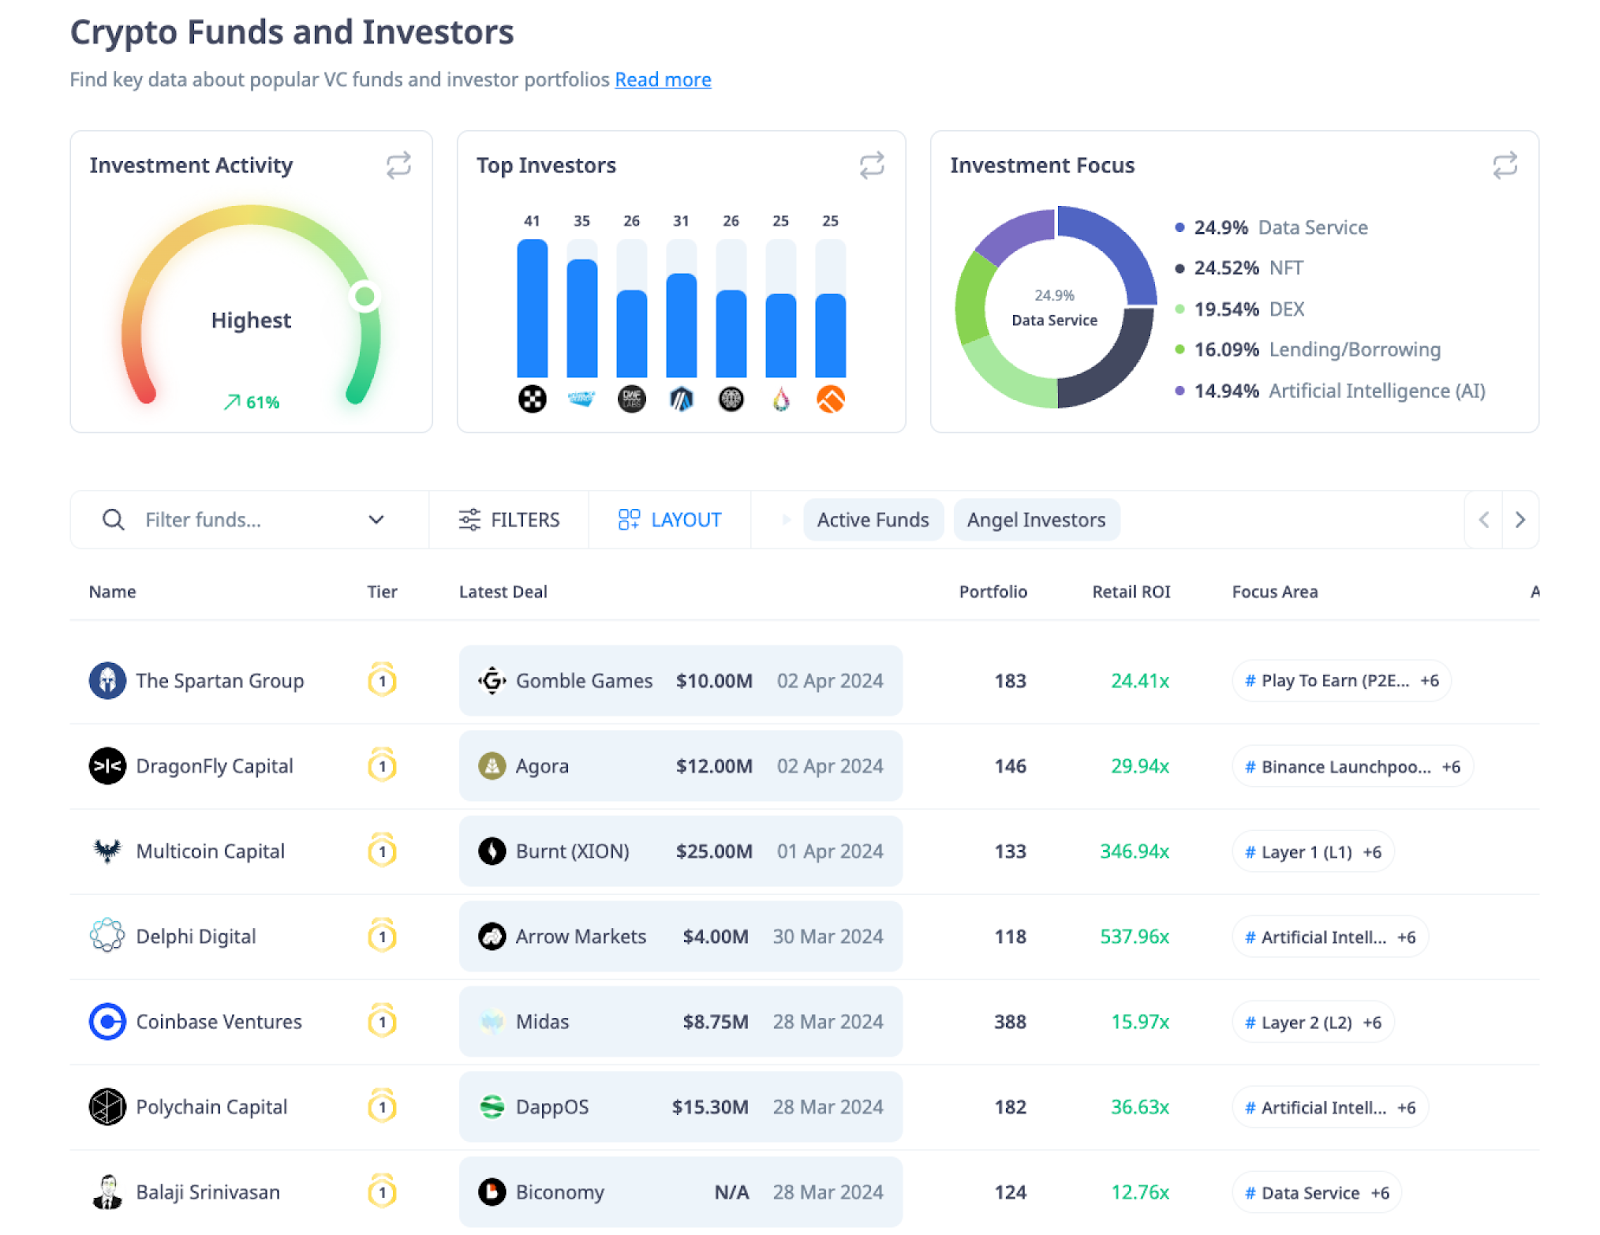The height and width of the screenshot is (1235, 1600).
Task: Select the Angel Investors filter tab
Action: coord(1036,520)
